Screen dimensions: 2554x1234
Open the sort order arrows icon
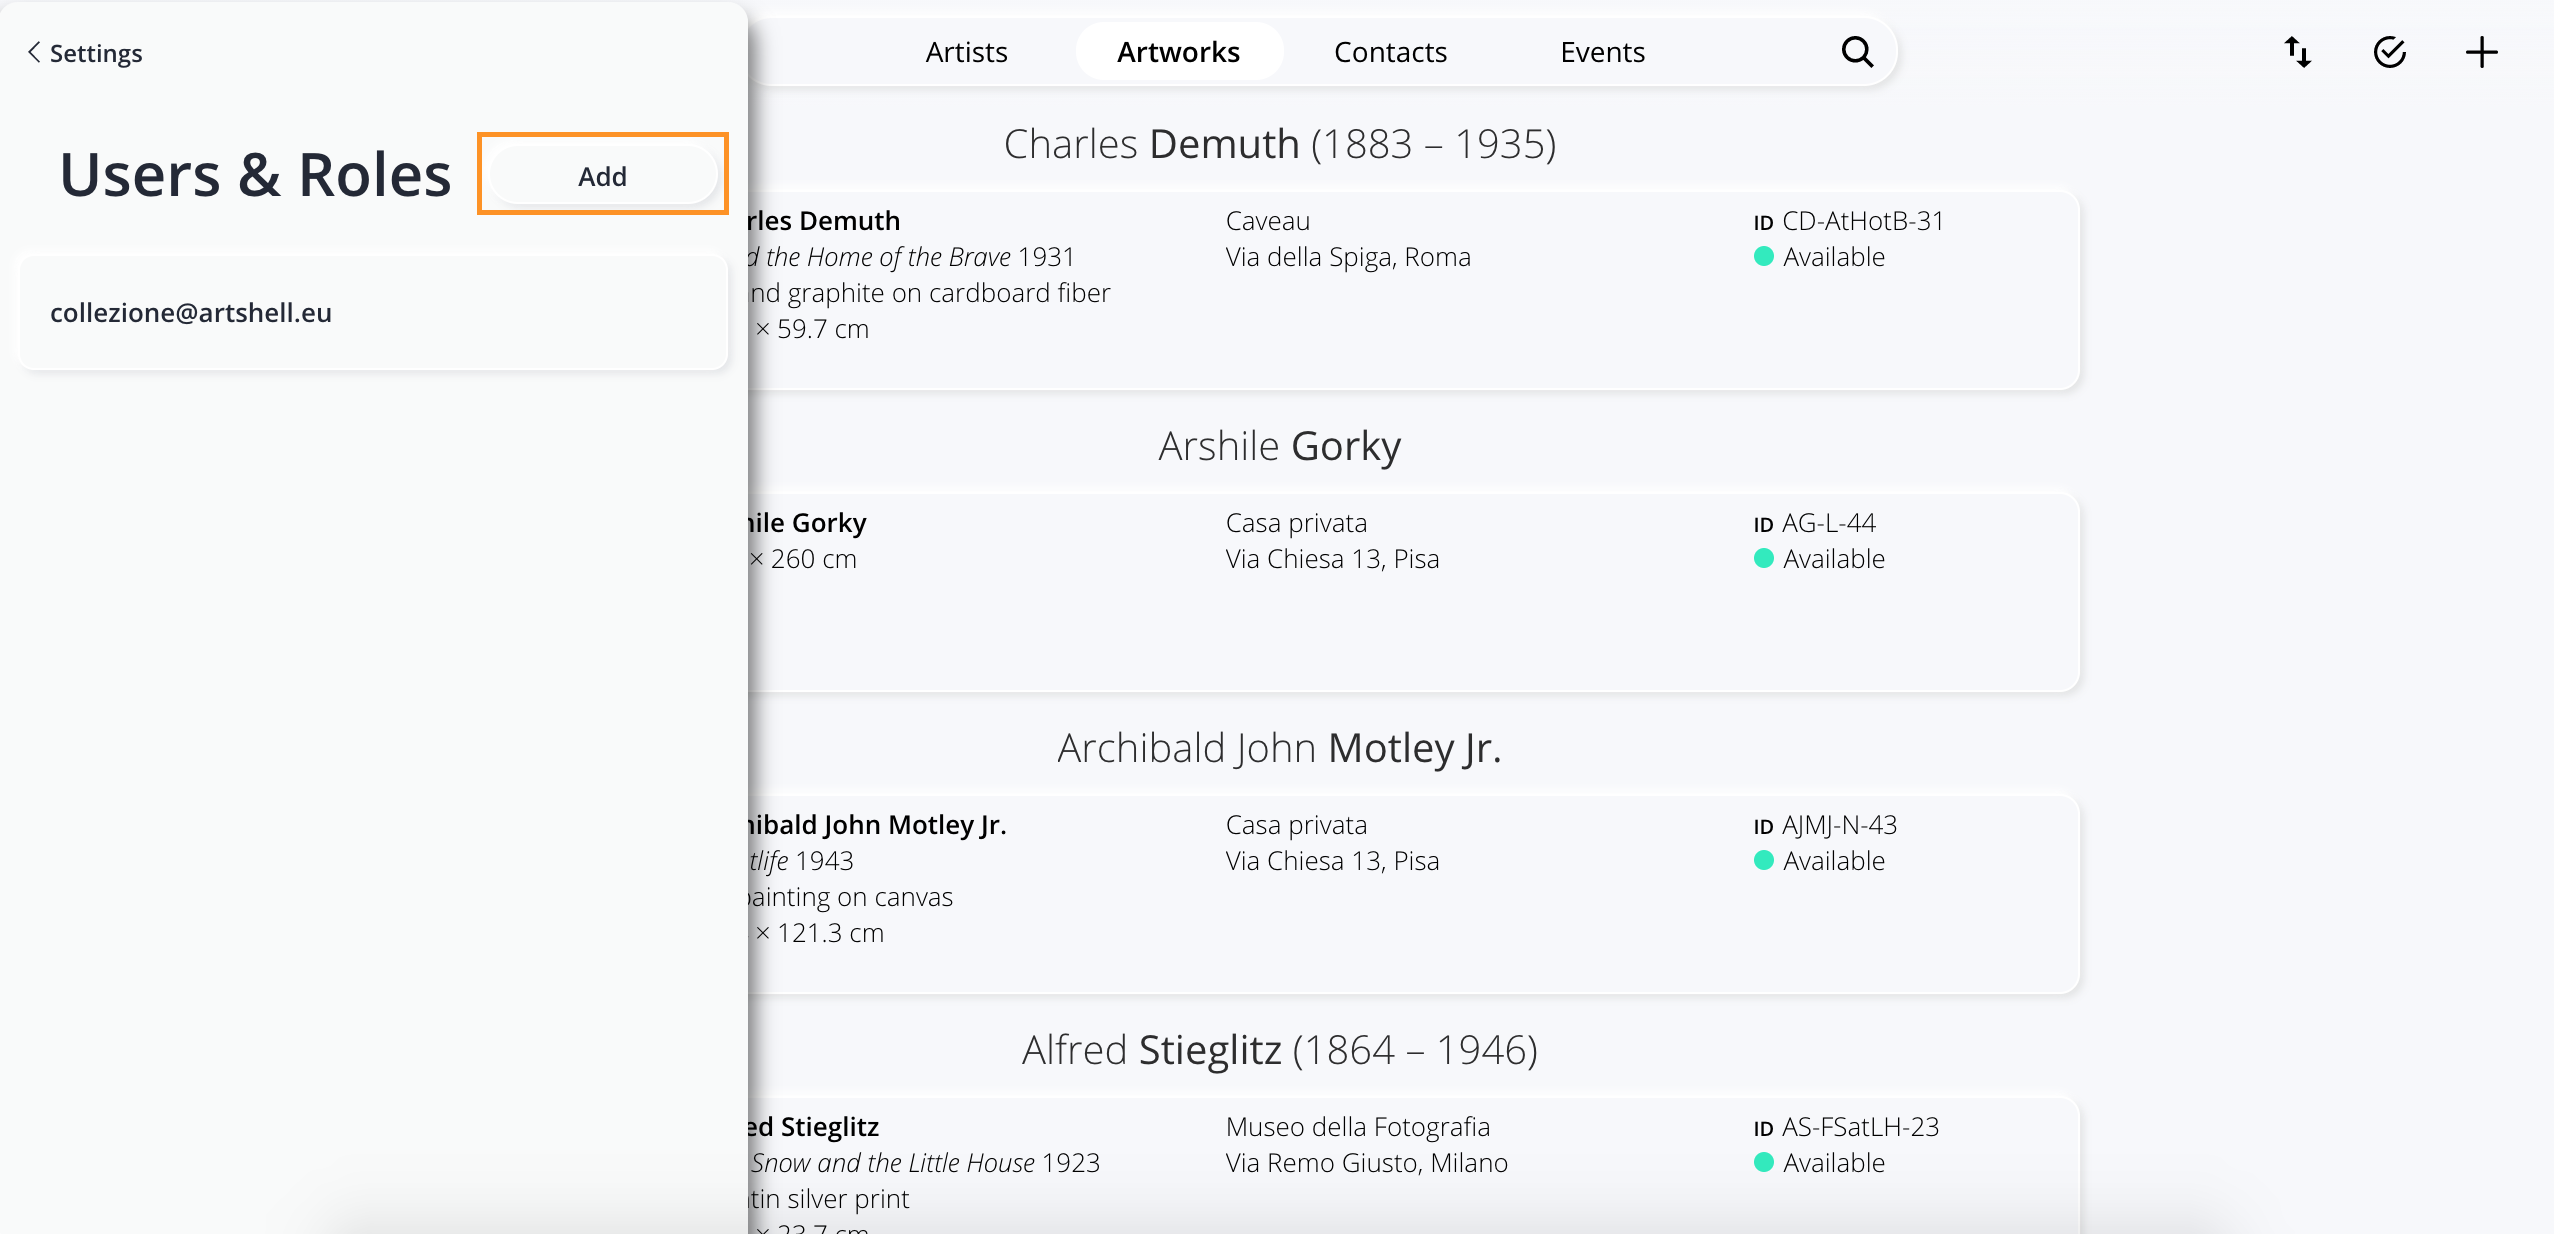(2297, 52)
